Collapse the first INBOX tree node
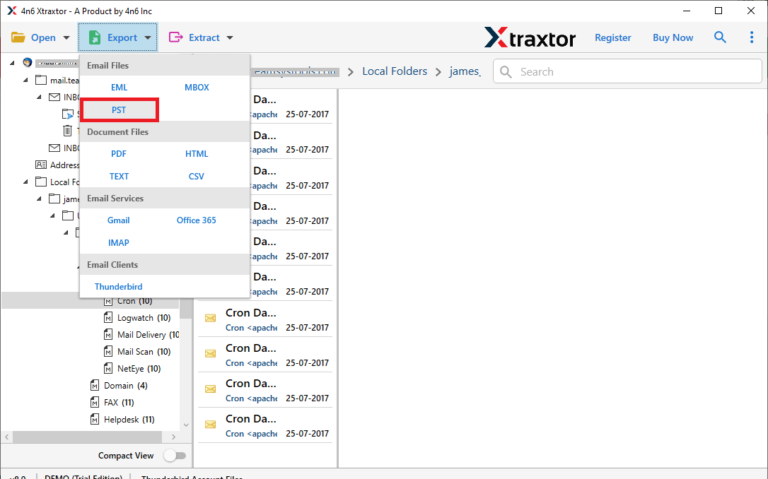Image resolution: width=768 pixels, height=479 pixels. pyautogui.click(x=39, y=97)
